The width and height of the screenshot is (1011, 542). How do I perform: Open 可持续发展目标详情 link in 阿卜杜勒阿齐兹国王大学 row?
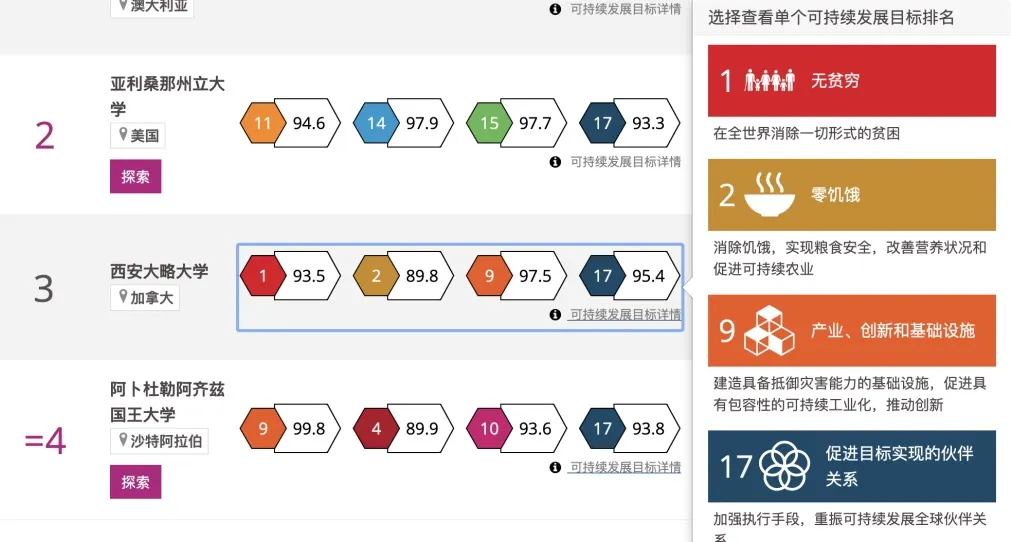[x=625, y=467]
